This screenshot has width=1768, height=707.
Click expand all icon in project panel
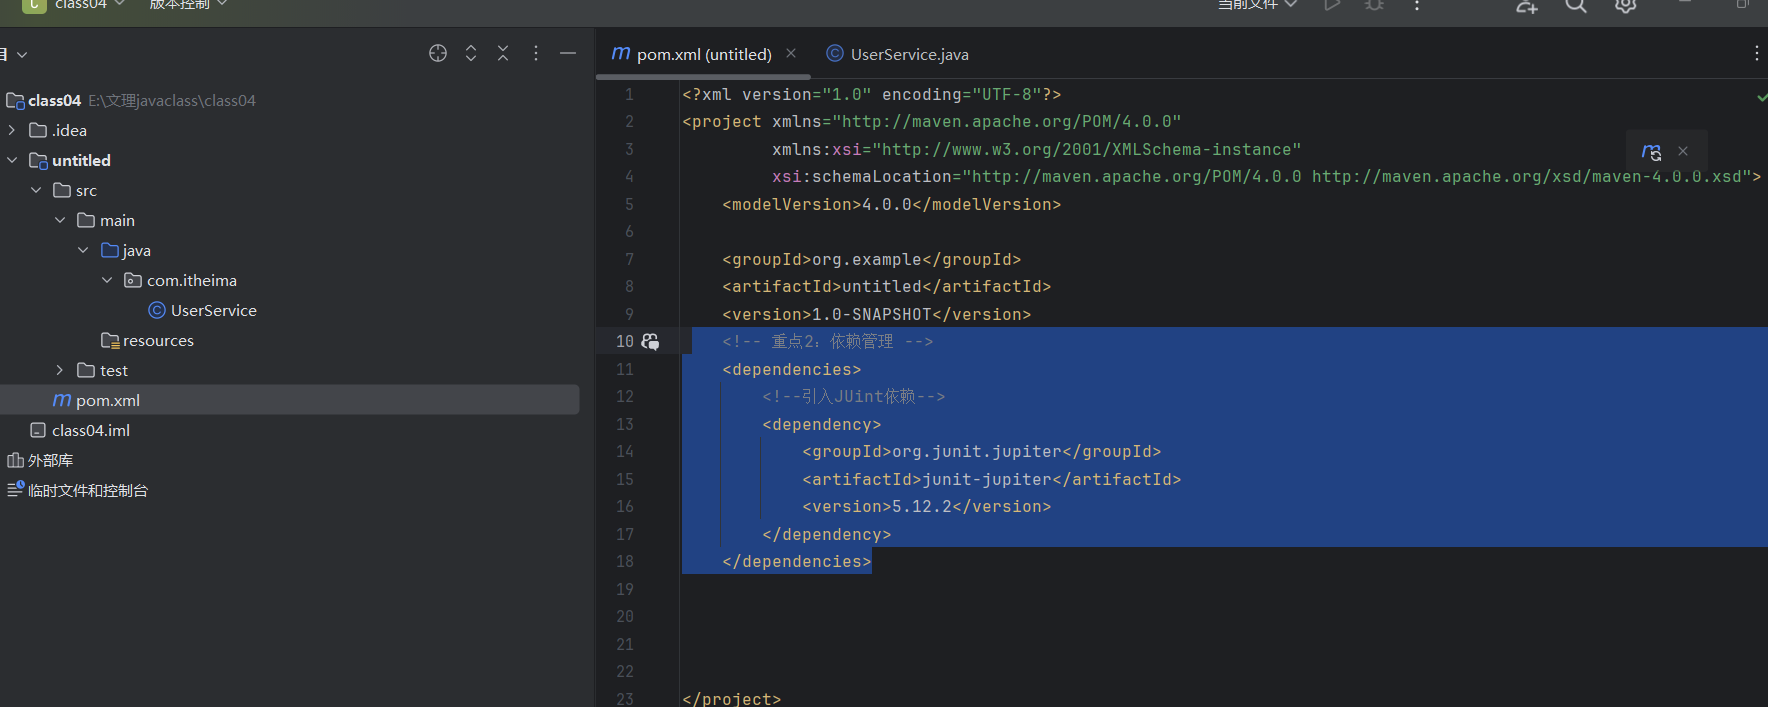click(471, 53)
